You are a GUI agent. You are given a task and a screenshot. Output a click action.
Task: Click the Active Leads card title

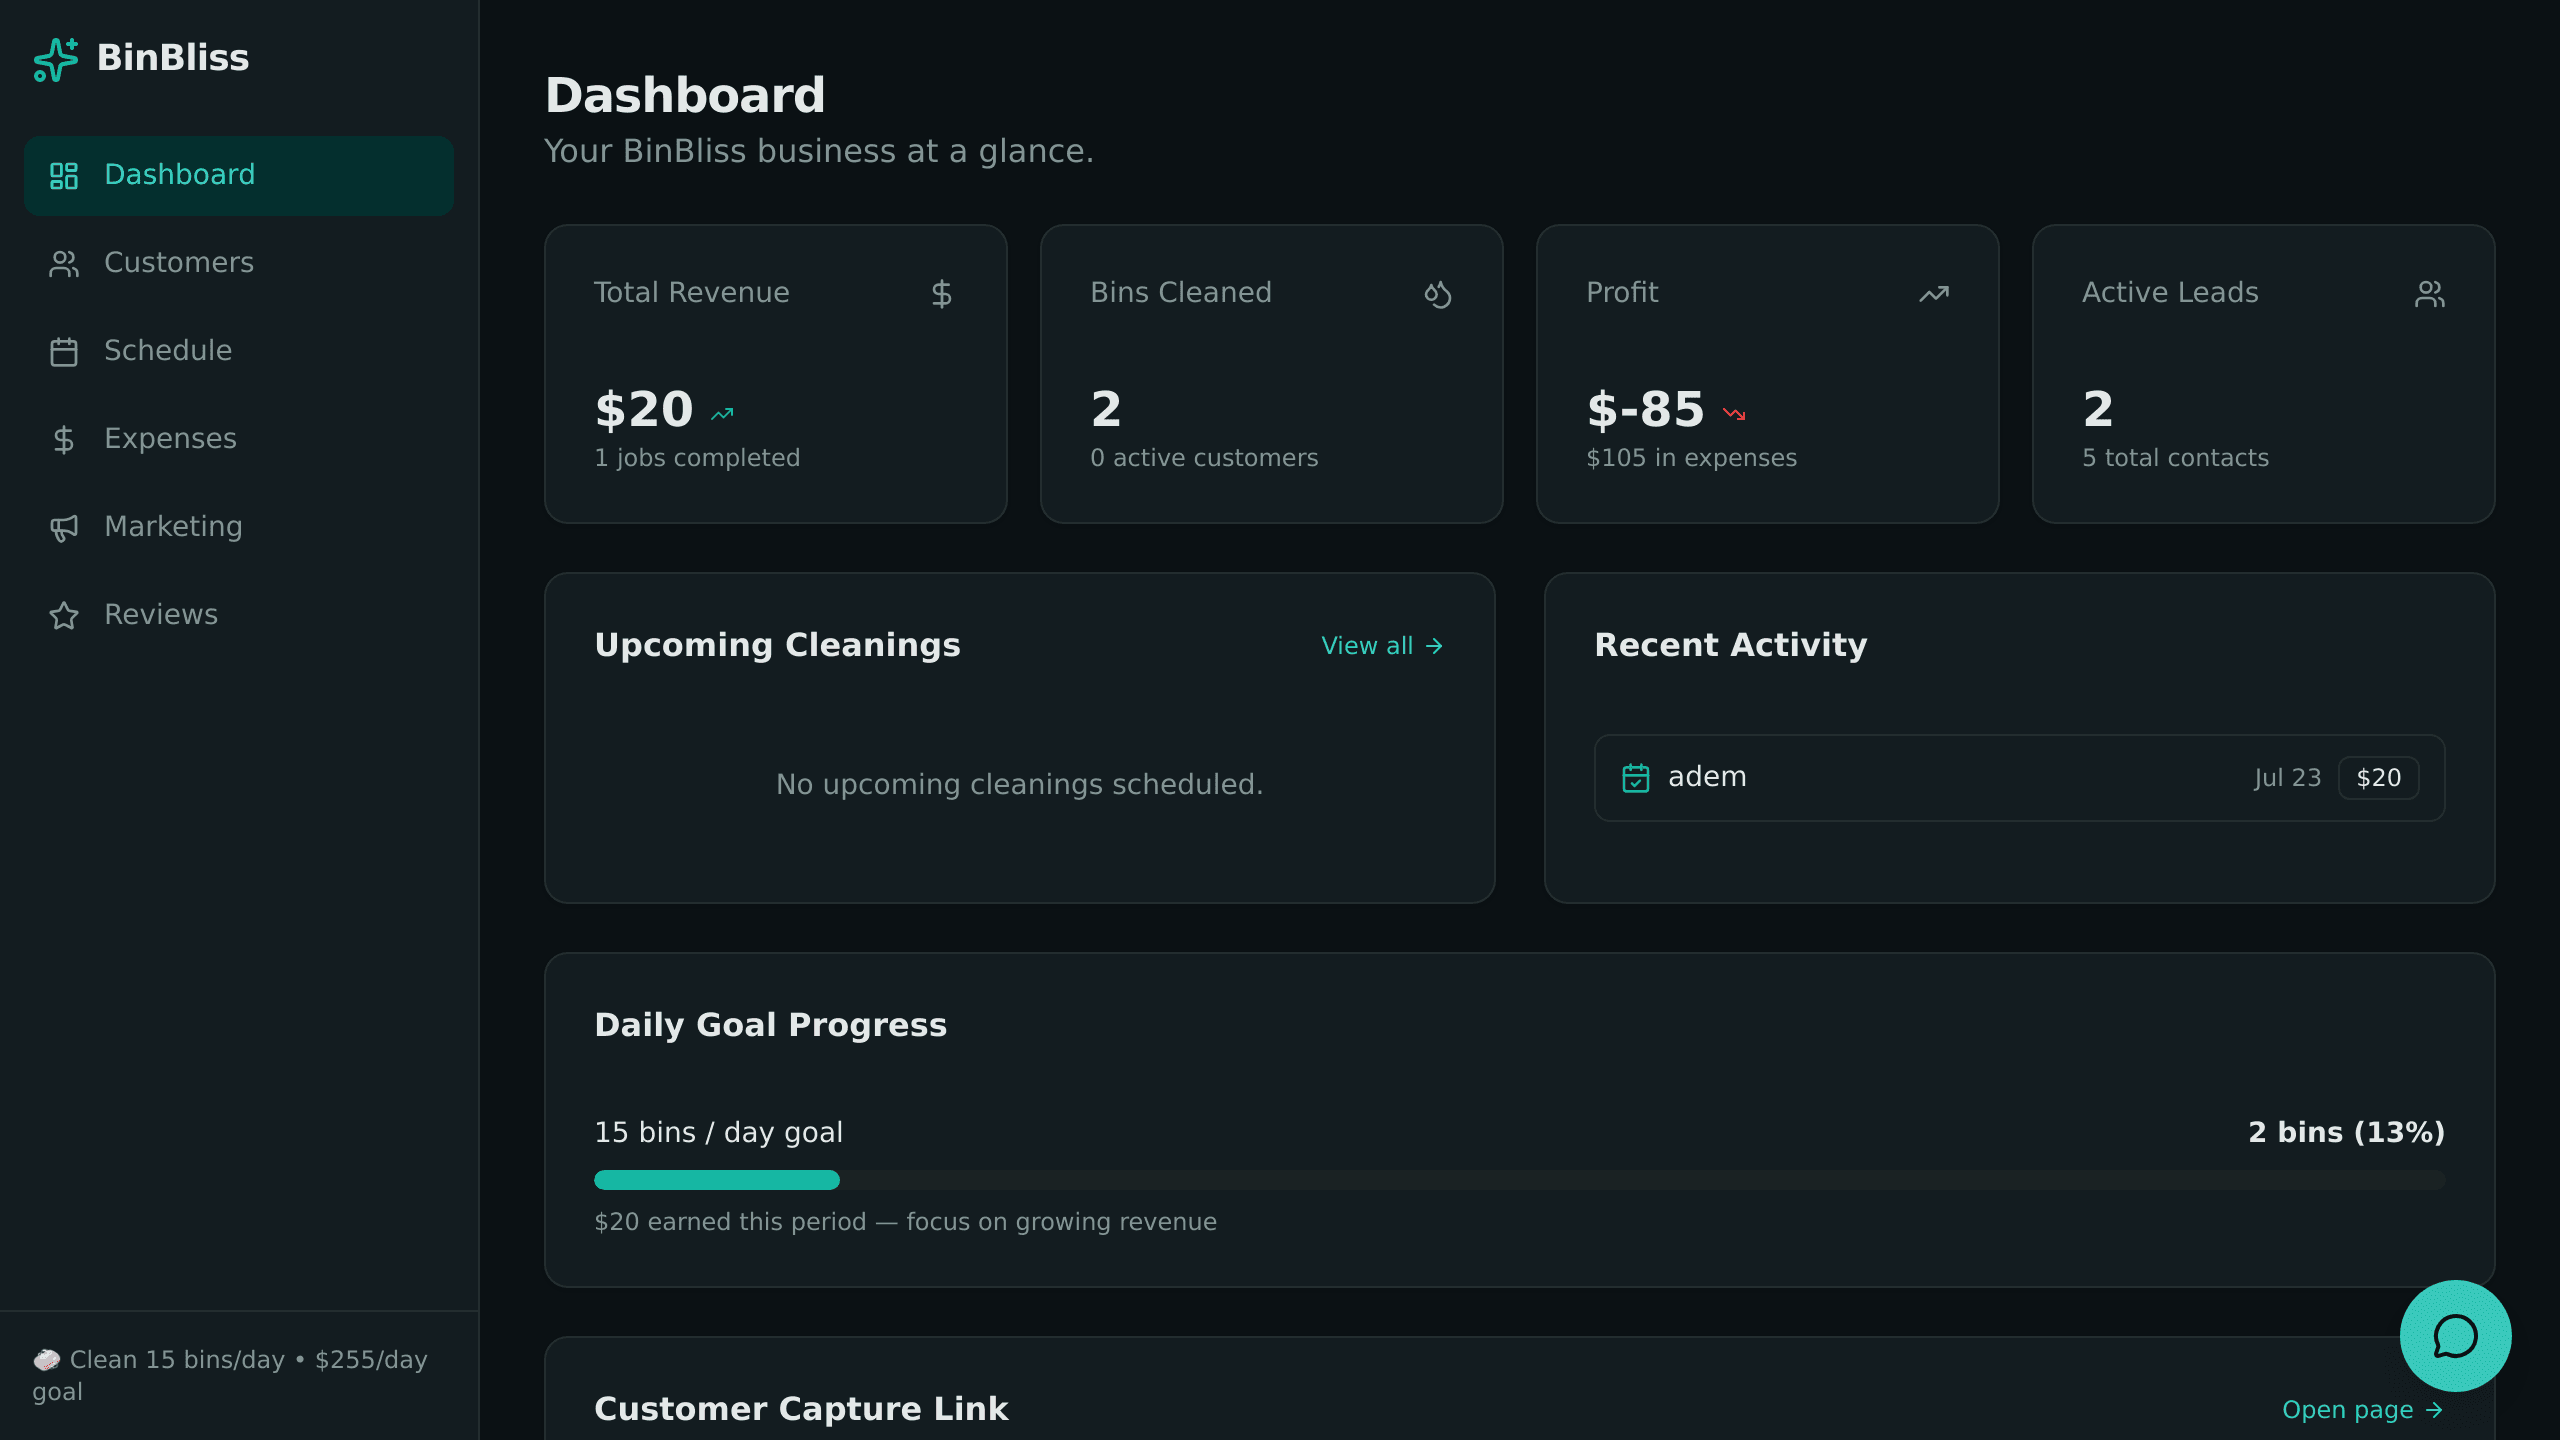click(x=2171, y=292)
